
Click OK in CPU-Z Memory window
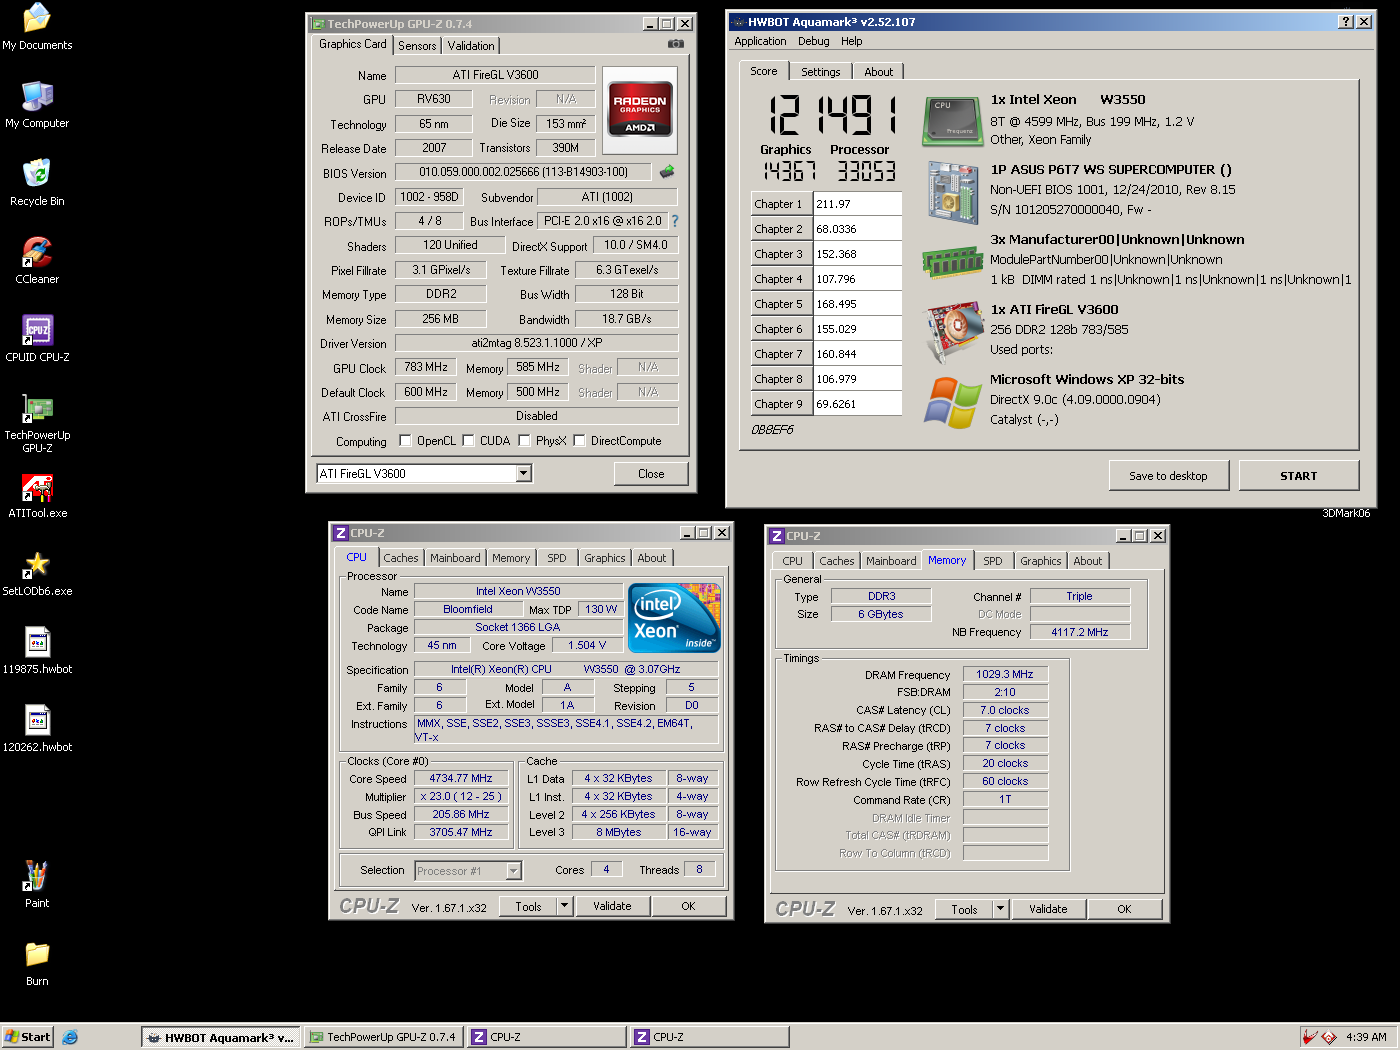tap(1124, 909)
